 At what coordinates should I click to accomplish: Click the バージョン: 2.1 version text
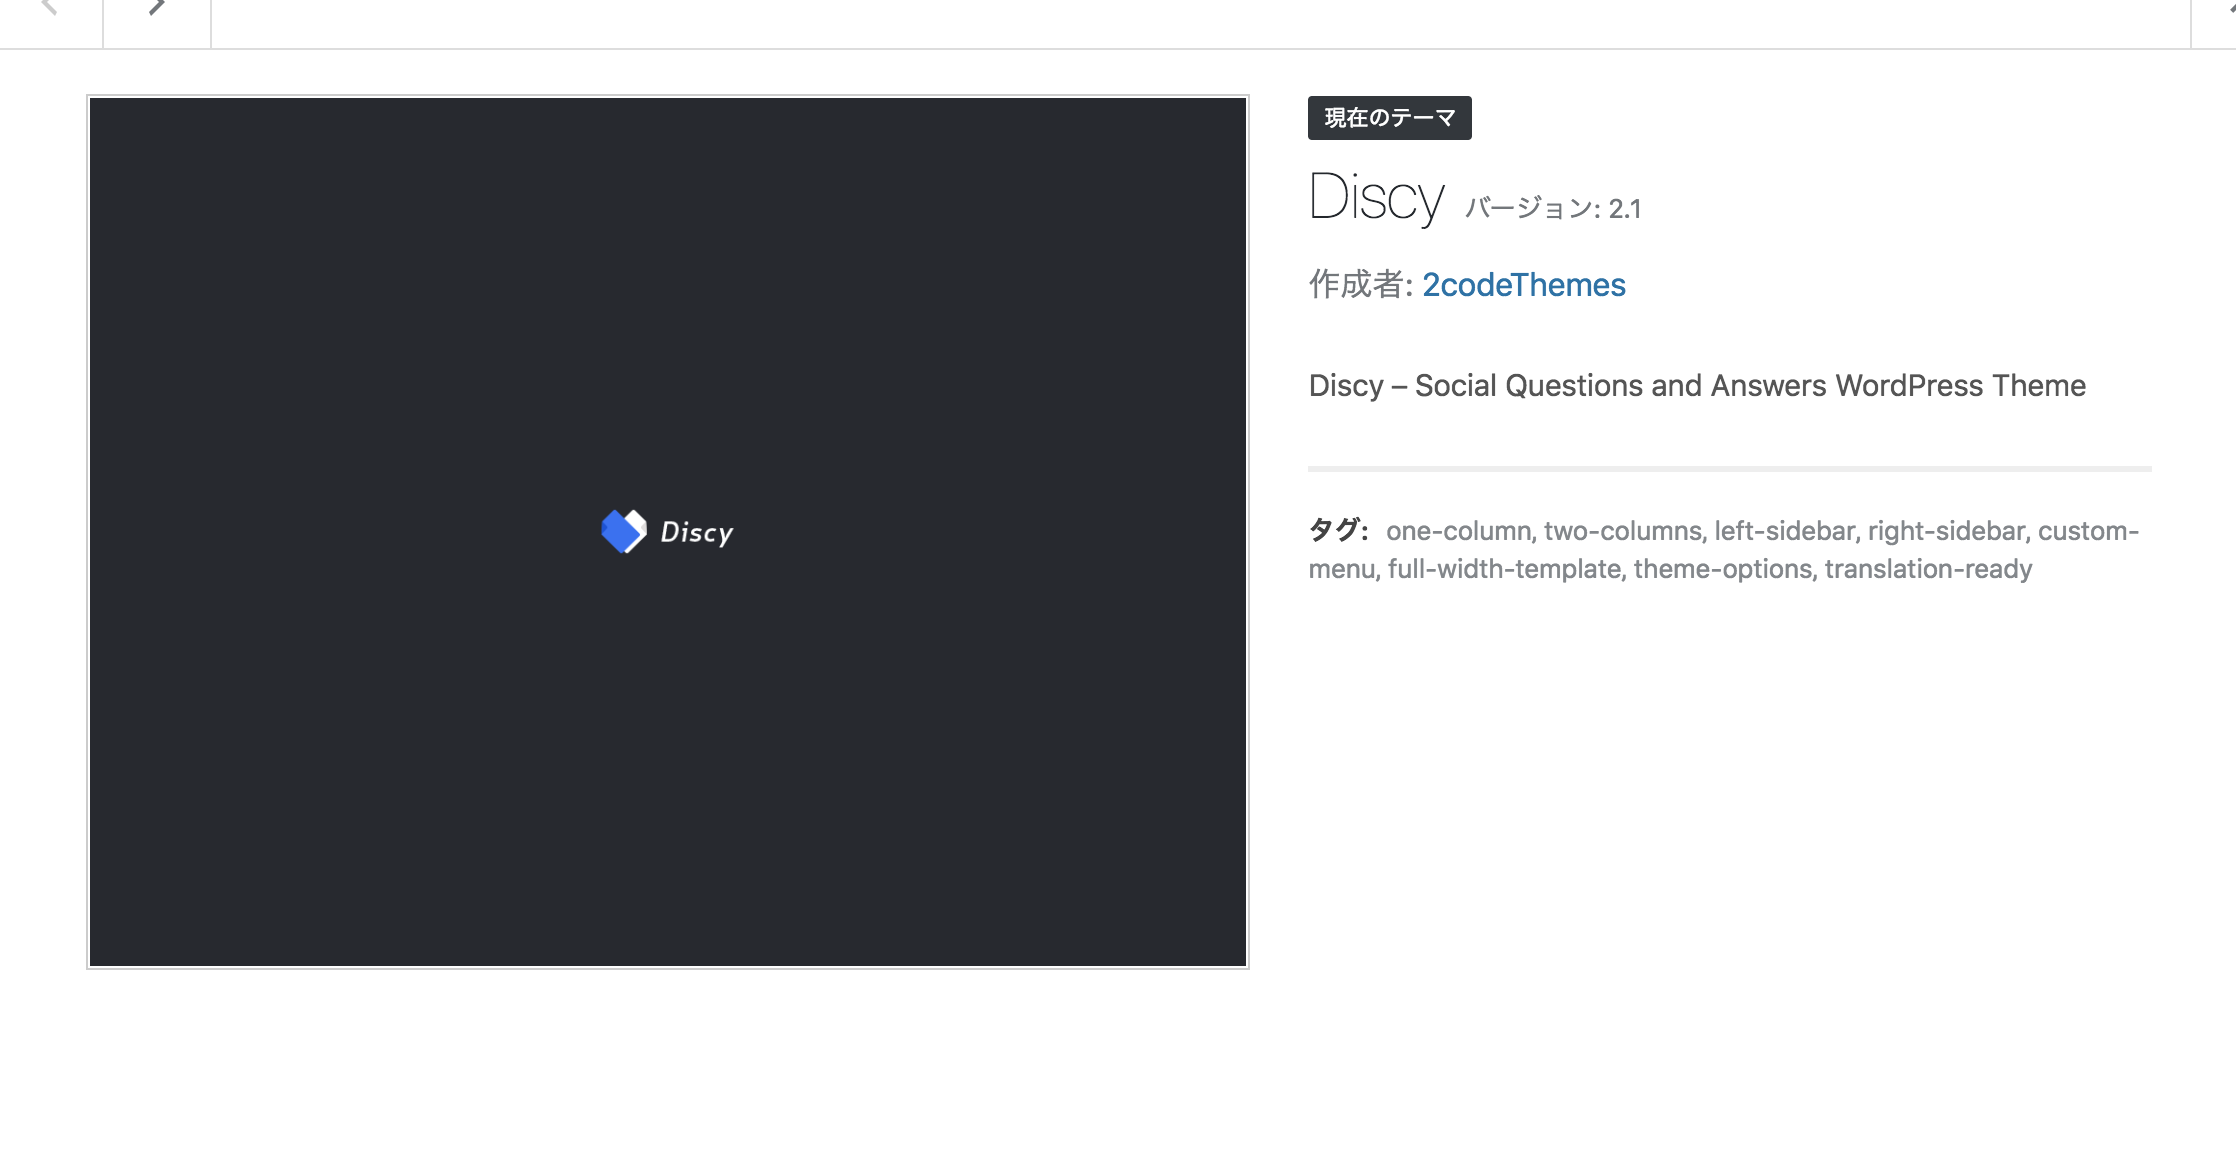1552,209
